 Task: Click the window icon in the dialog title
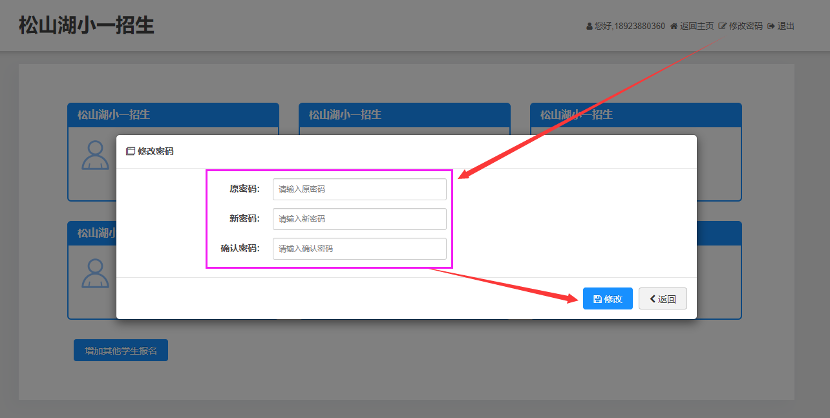tap(130, 151)
